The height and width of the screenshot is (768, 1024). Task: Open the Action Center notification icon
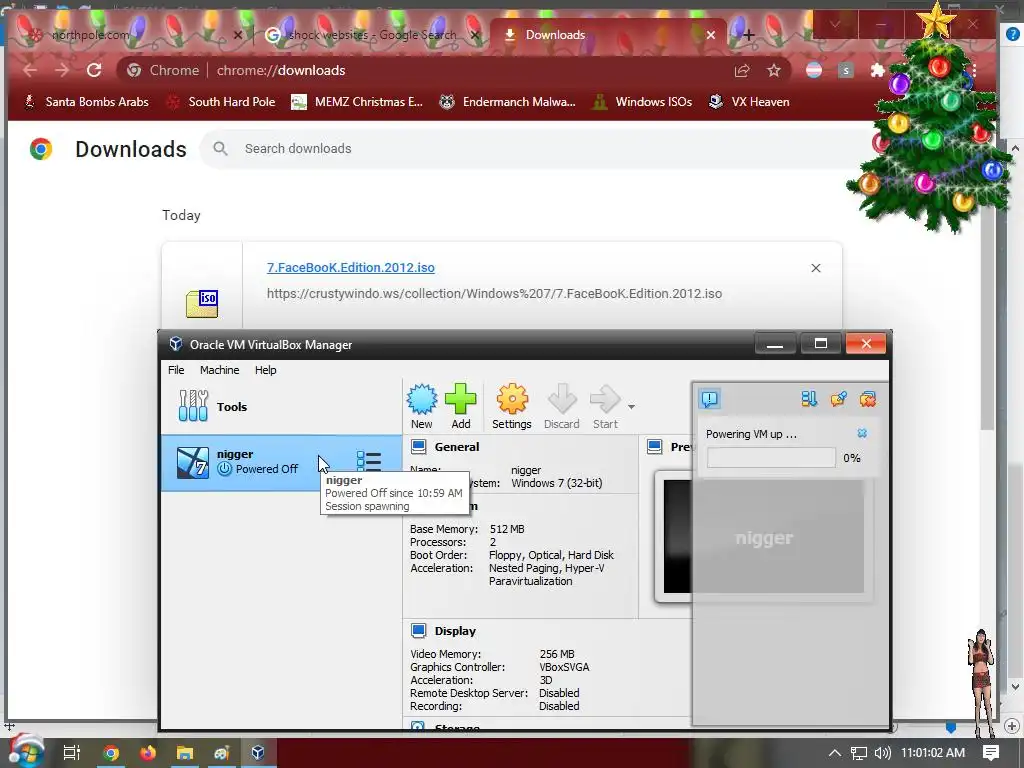[991, 752]
